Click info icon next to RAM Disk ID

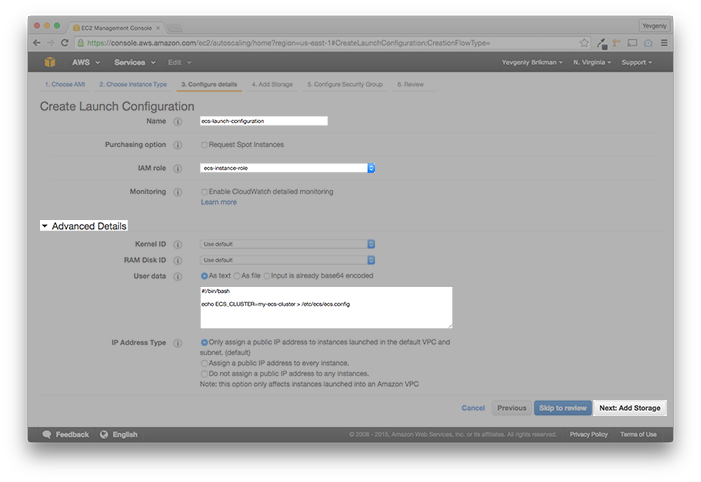coord(177,260)
